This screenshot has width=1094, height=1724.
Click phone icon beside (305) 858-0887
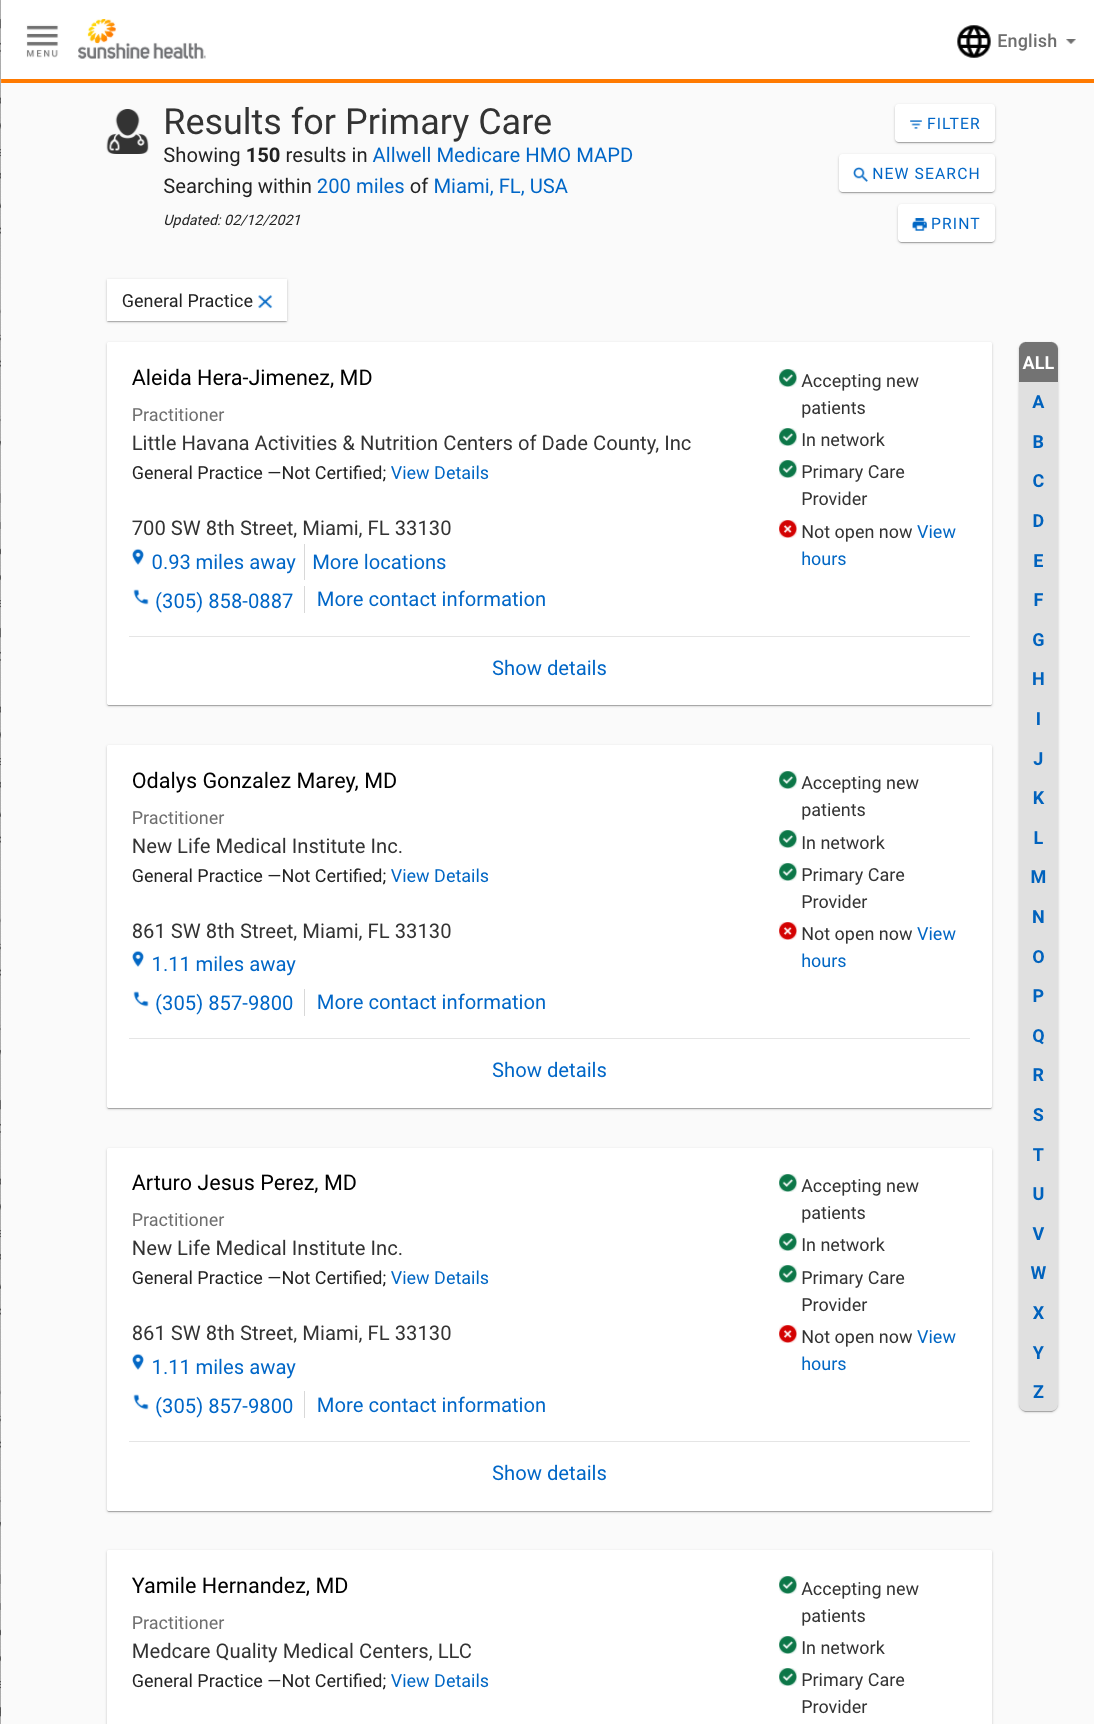click(141, 597)
